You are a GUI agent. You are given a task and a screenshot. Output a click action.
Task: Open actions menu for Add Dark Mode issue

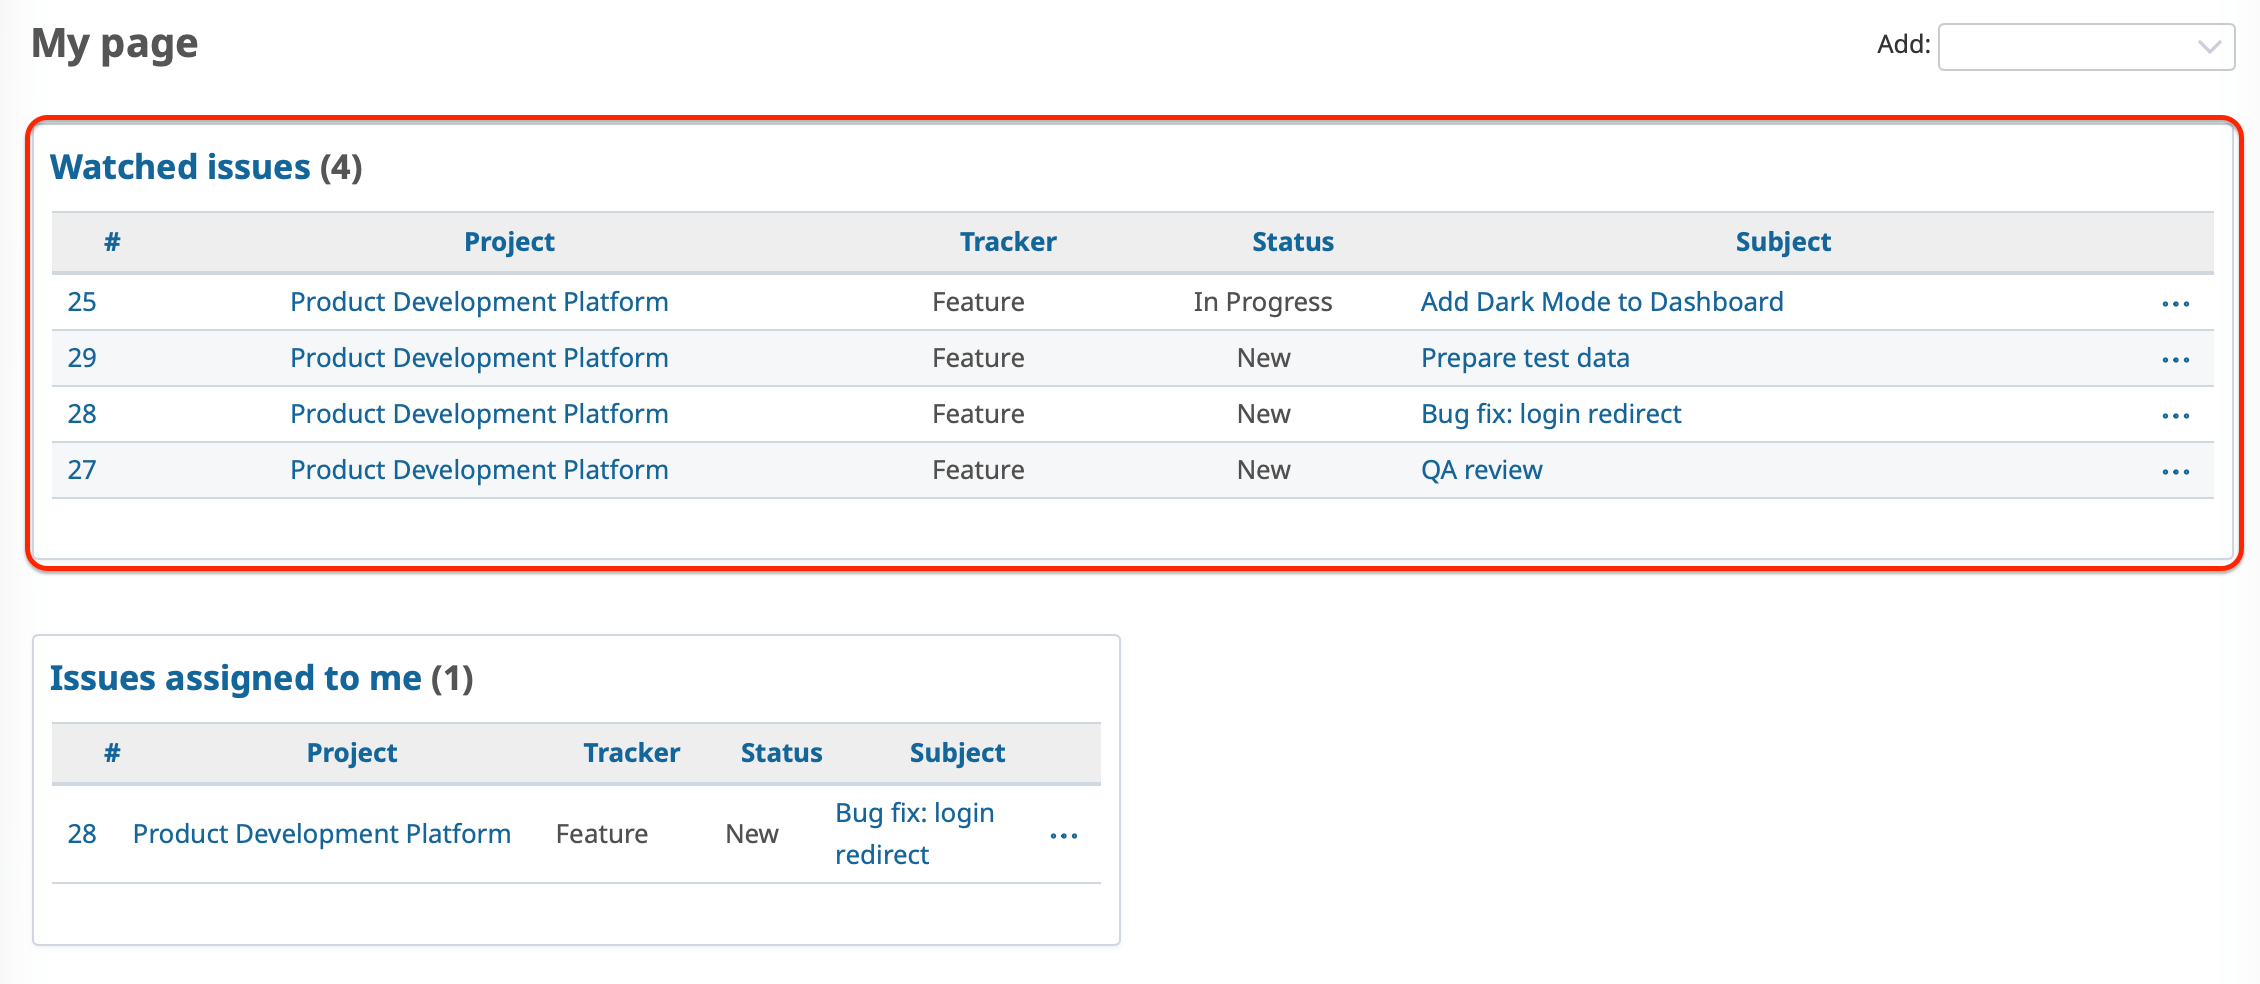click(2175, 303)
